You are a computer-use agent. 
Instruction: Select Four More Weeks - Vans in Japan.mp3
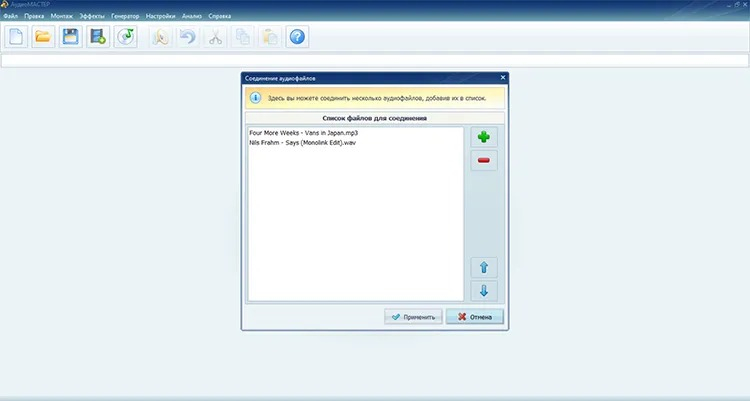coord(303,133)
